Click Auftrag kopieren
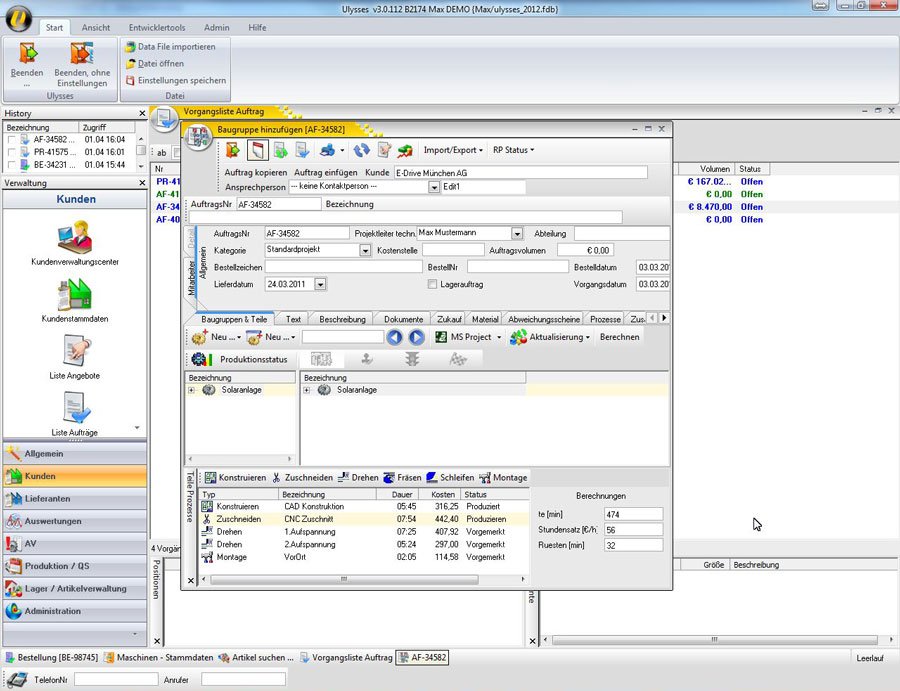900x691 pixels. pyautogui.click(x=255, y=173)
